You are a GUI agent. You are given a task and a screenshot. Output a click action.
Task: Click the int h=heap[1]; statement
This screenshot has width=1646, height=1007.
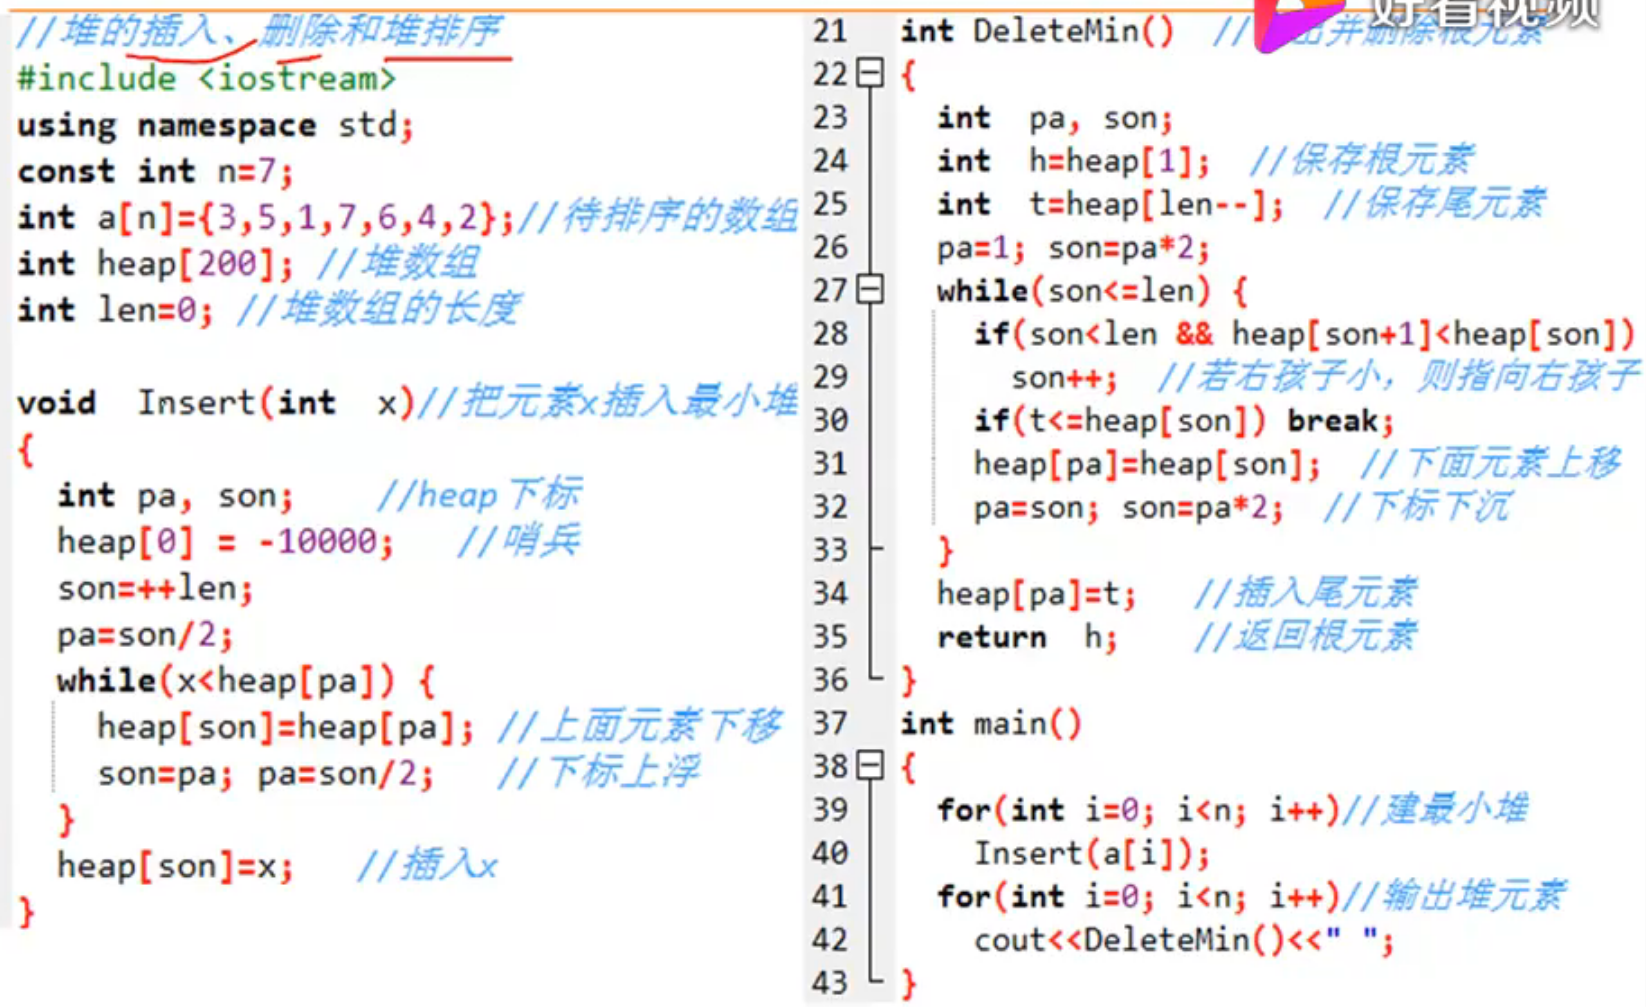(1073, 160)
